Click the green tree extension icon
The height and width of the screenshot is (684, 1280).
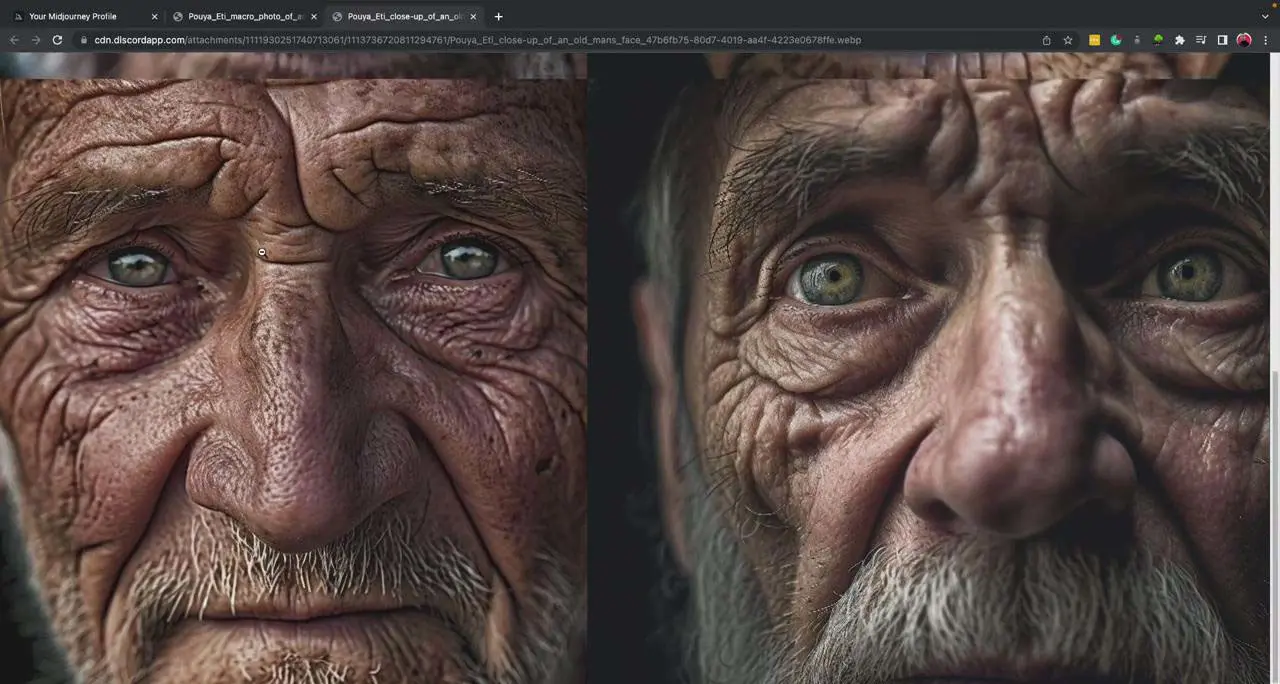tap(1158, 40)
